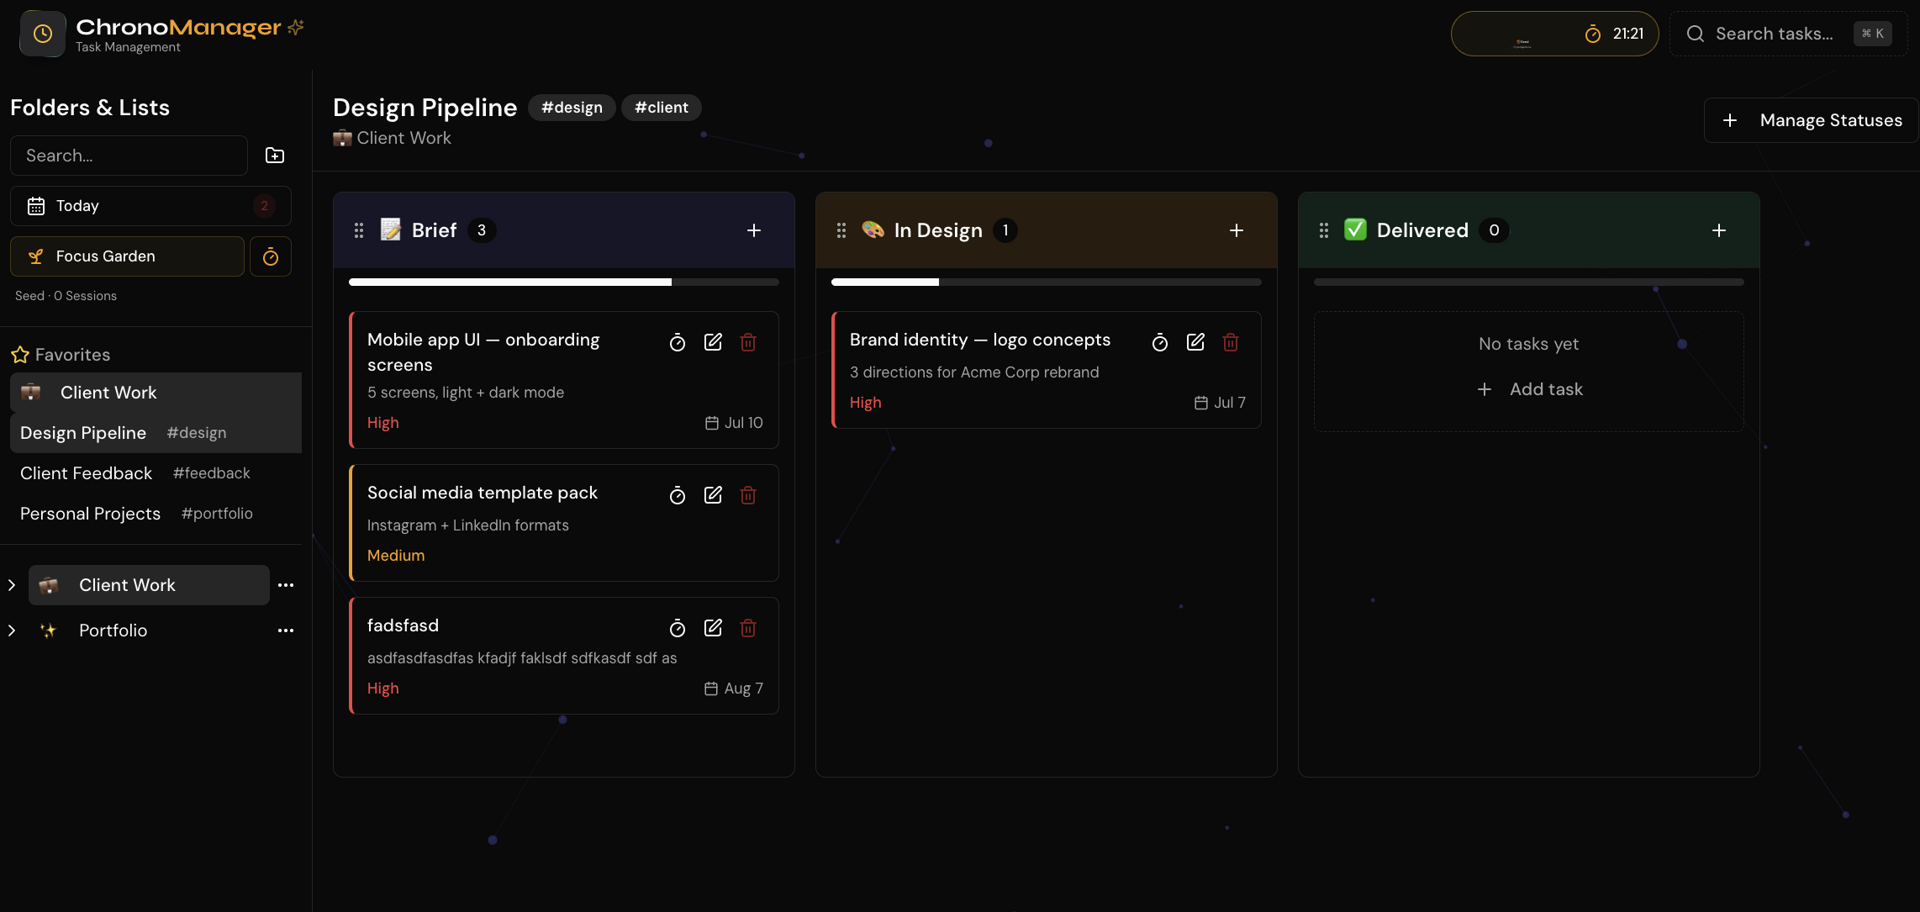This screenshot has width=1920, height=912.
Task: Delete the Brand identity logo concepts task
Action: (1231, 342)
